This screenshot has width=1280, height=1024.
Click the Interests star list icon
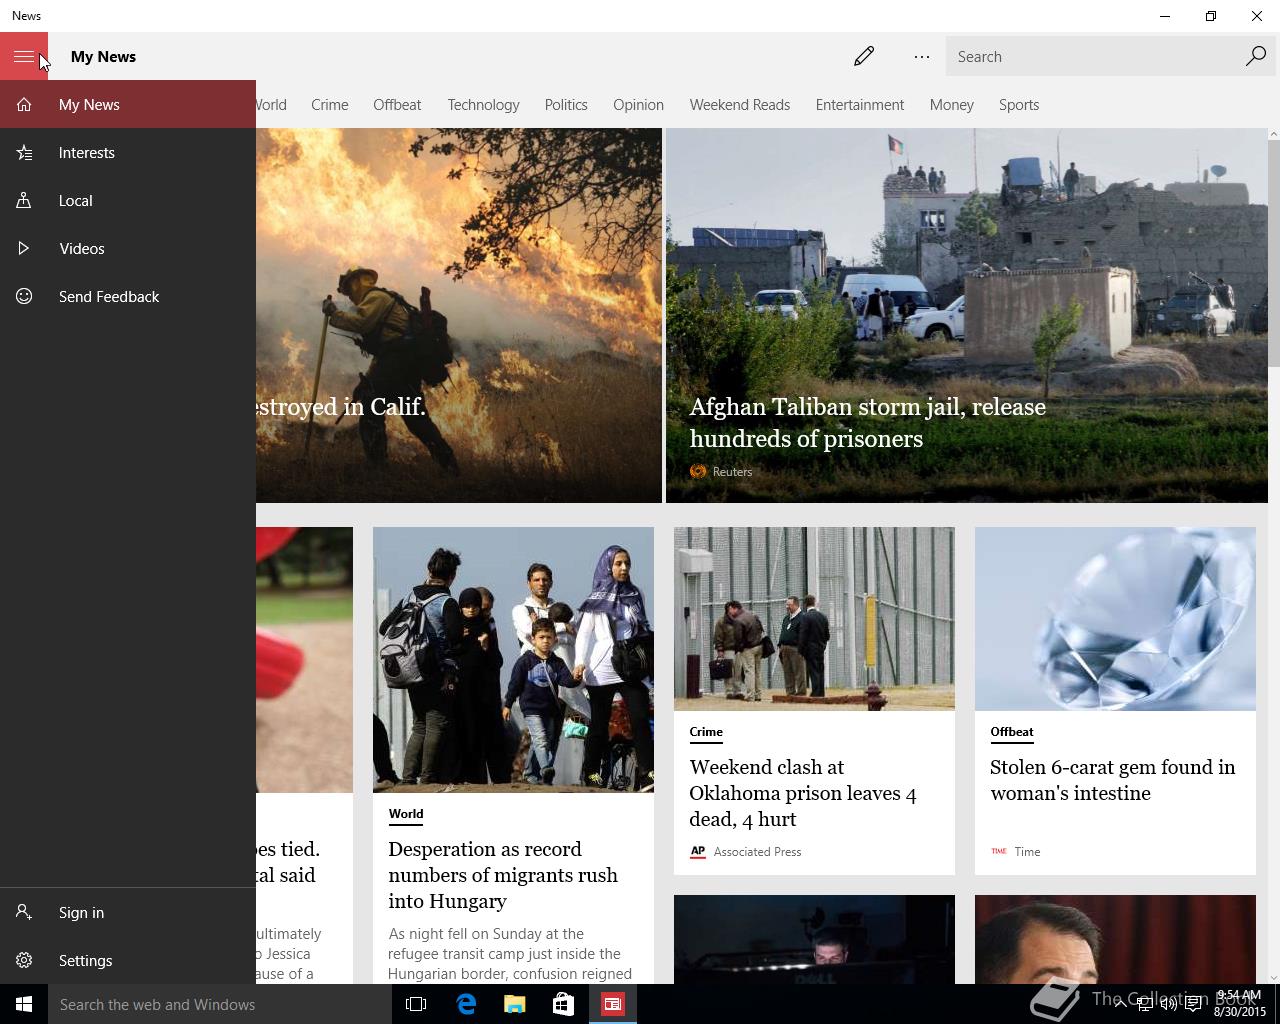[24, 152]
